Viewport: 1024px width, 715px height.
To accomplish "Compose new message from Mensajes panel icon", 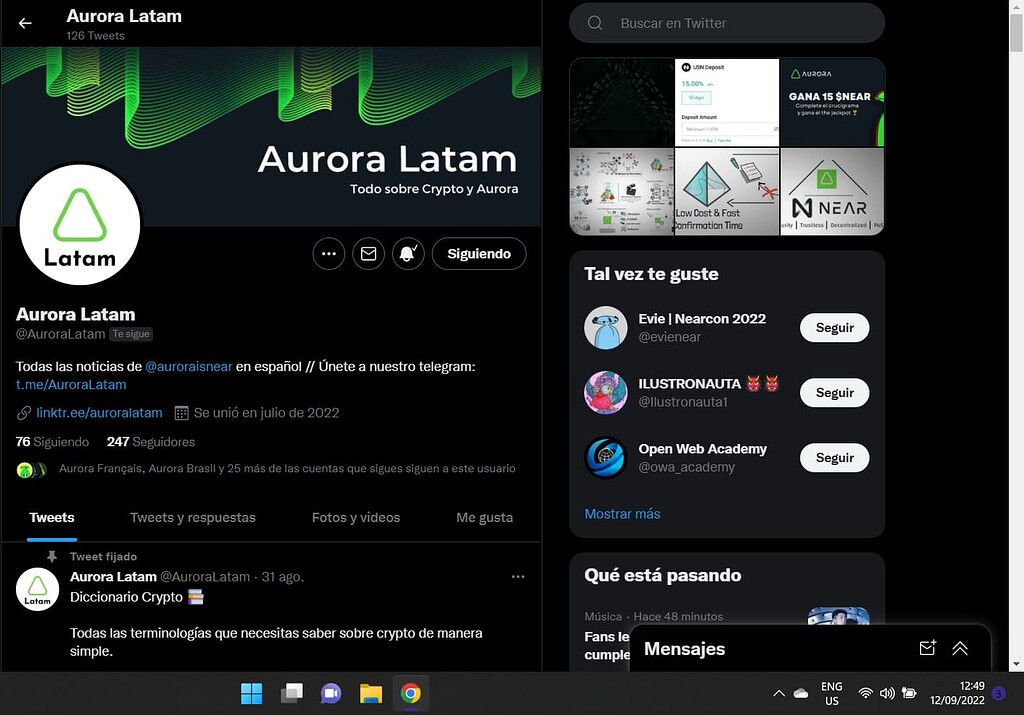I will (x=927, y=648).
